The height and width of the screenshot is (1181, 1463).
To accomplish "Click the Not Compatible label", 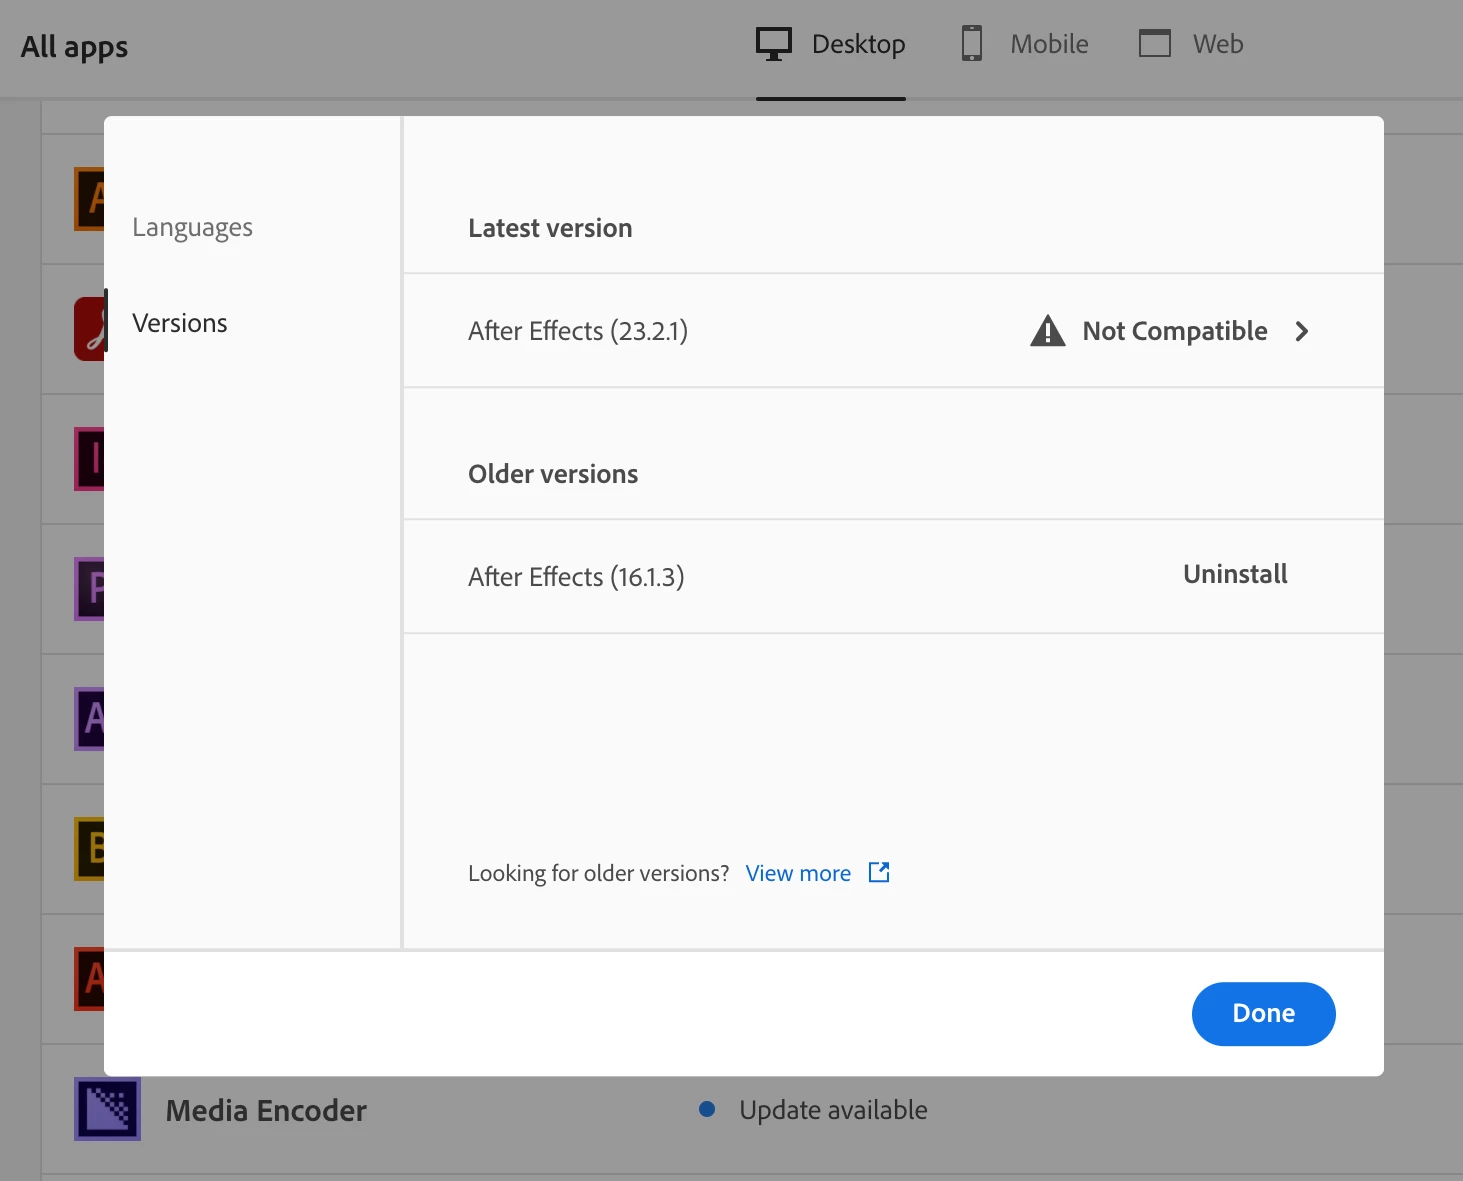I will coord(1175,331).
